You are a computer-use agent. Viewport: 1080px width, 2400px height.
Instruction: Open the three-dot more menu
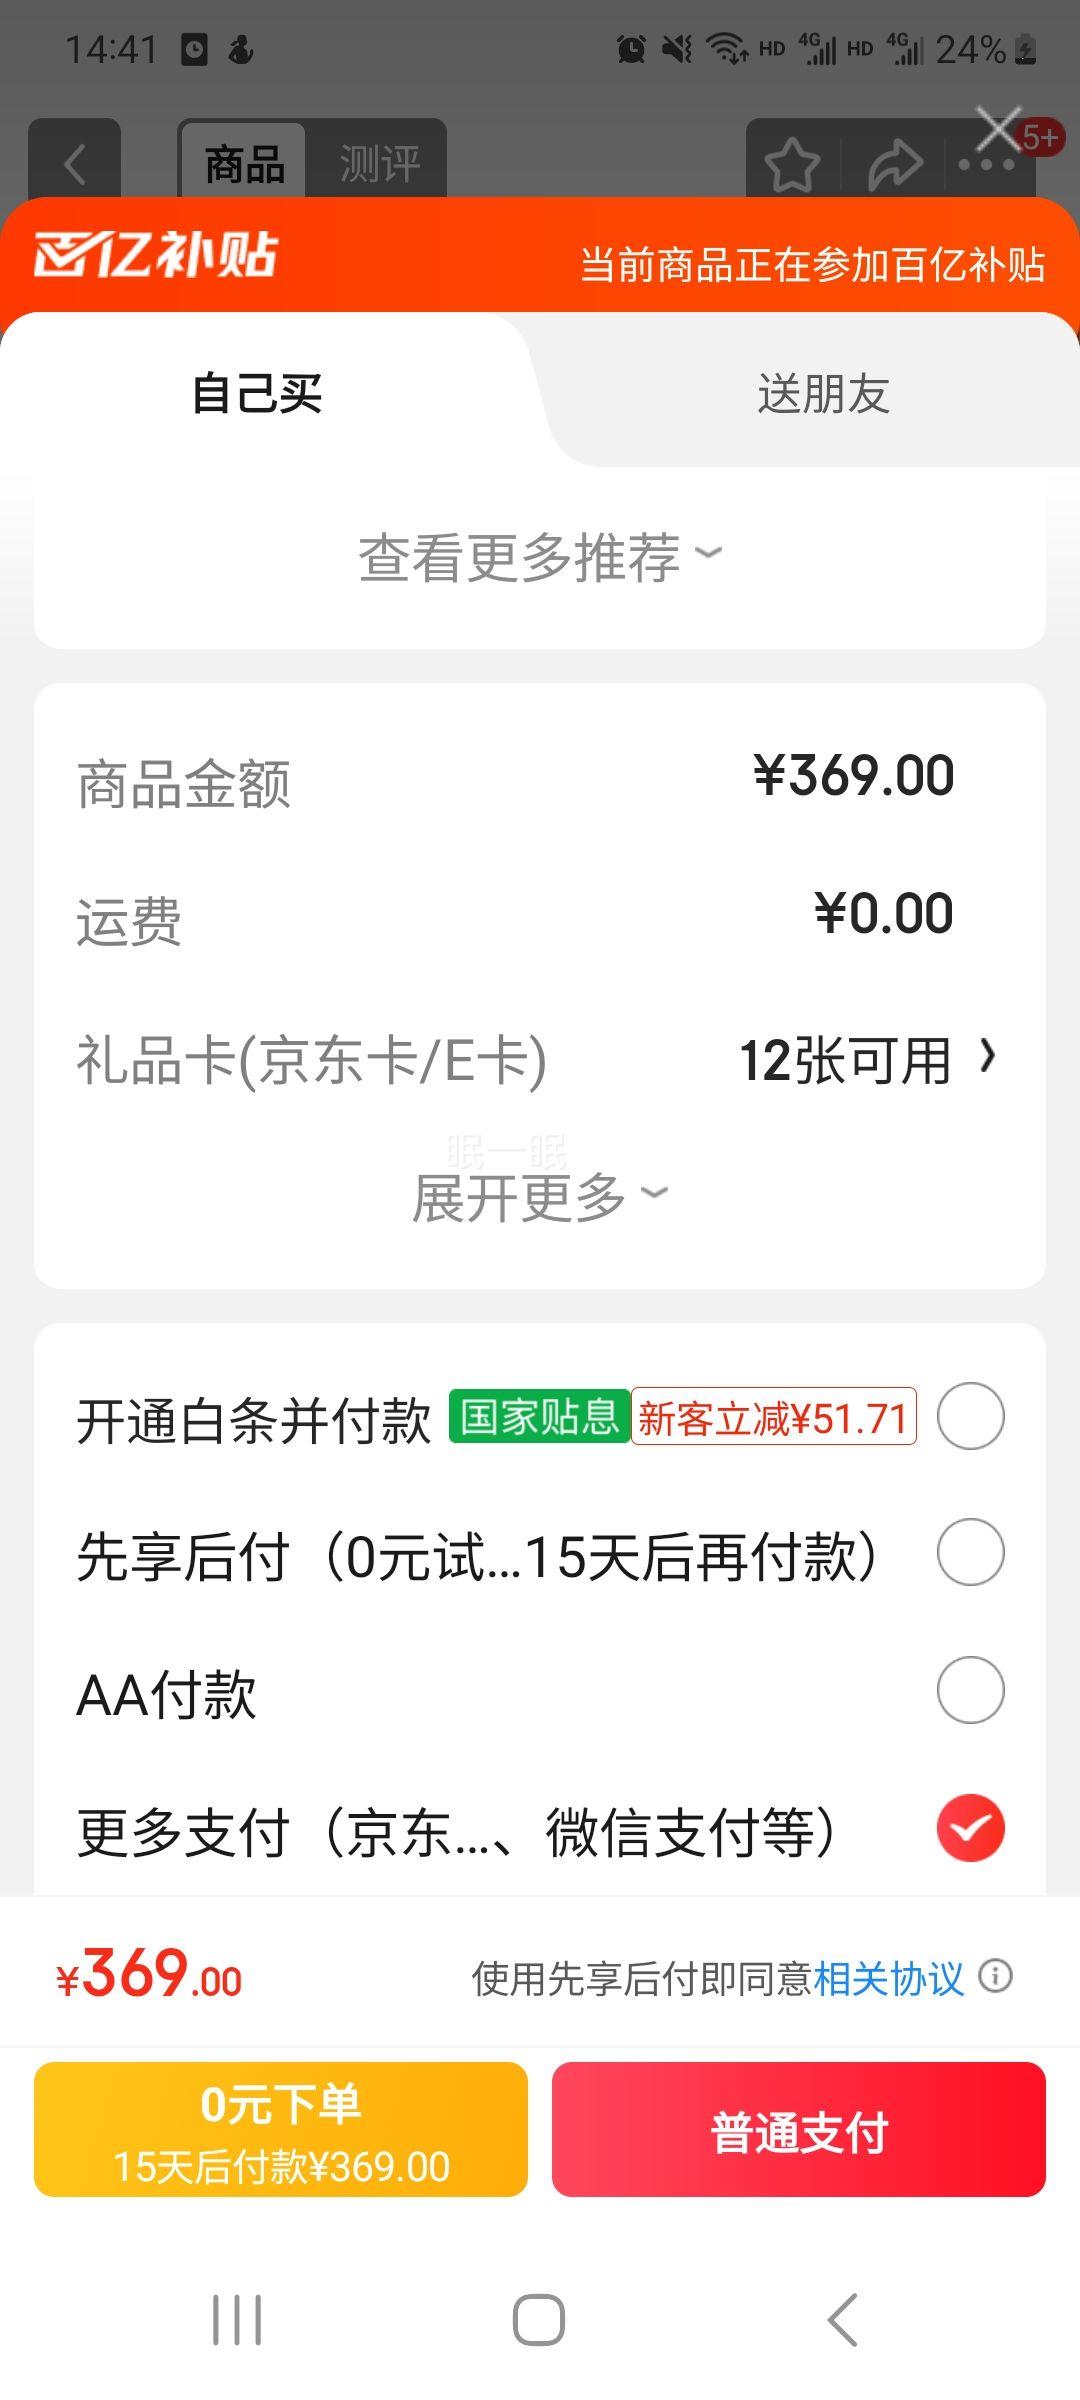click(x=985, y=166)
